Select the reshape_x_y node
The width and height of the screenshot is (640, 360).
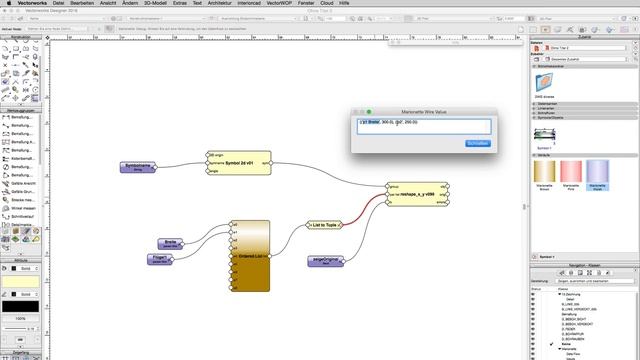417,194
